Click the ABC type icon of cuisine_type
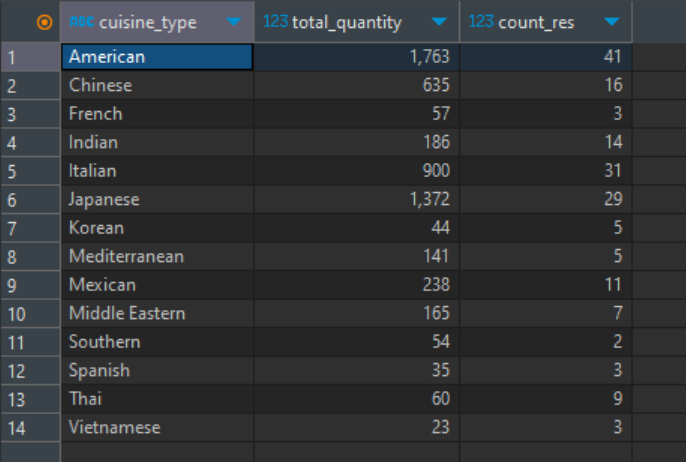The width and height of the screenshot is (686, 462). tap(82, 21)
